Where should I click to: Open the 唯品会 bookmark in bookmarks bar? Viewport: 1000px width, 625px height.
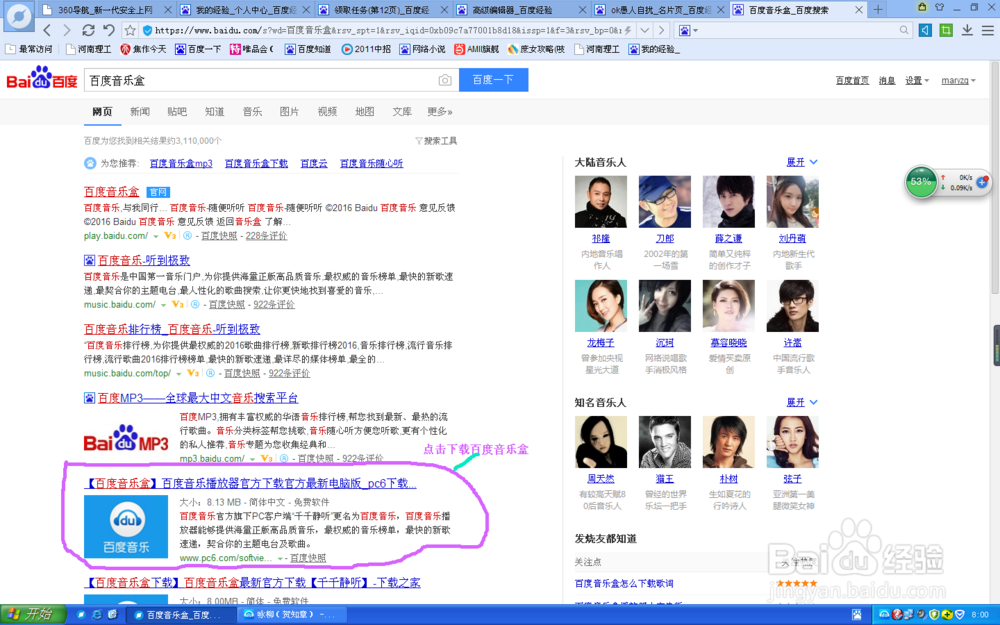click(x=251, y=49)
